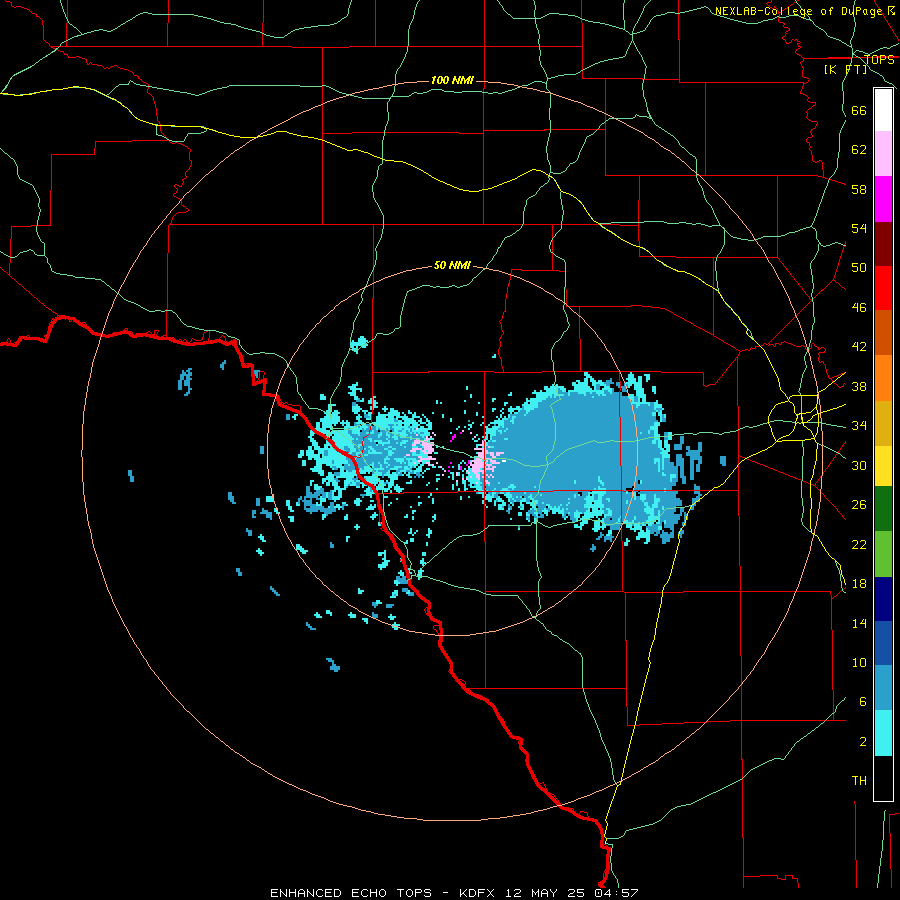Click the magenta swatch above 54 in the legend
This screenshot has height=900, width=900.
coord(883,199)
